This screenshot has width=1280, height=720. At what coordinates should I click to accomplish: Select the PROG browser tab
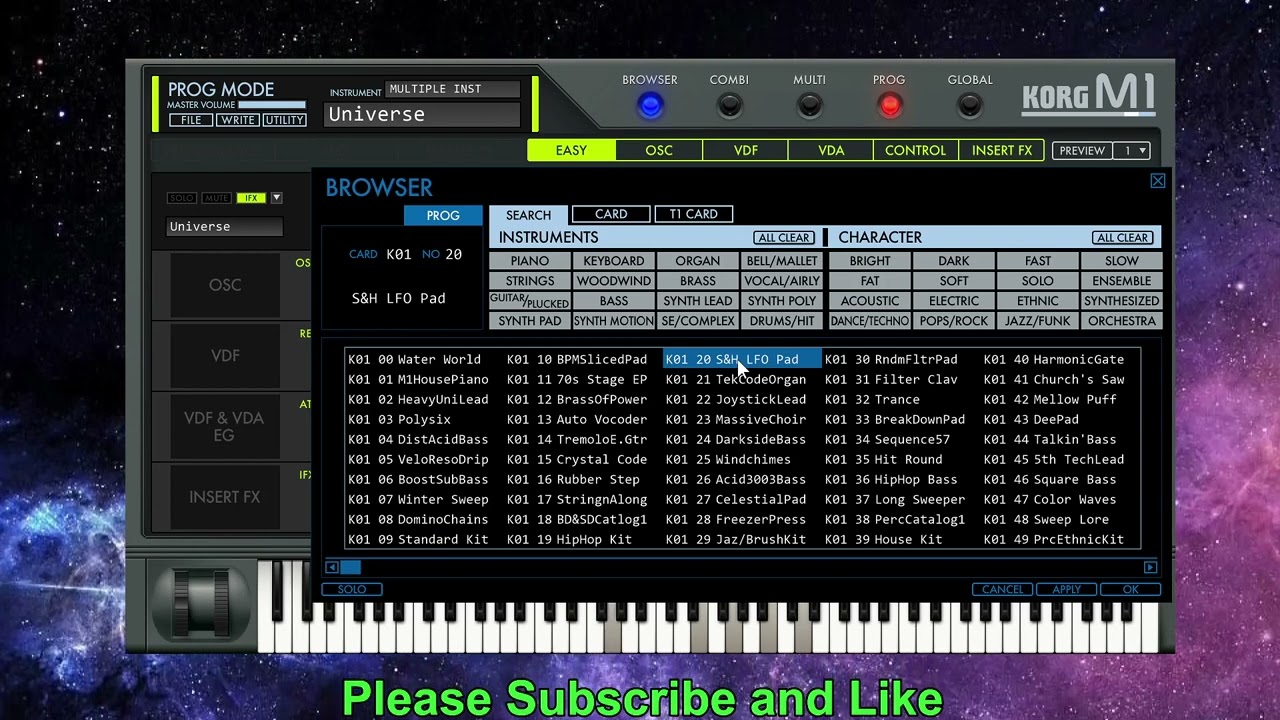(x=443, y=215)
